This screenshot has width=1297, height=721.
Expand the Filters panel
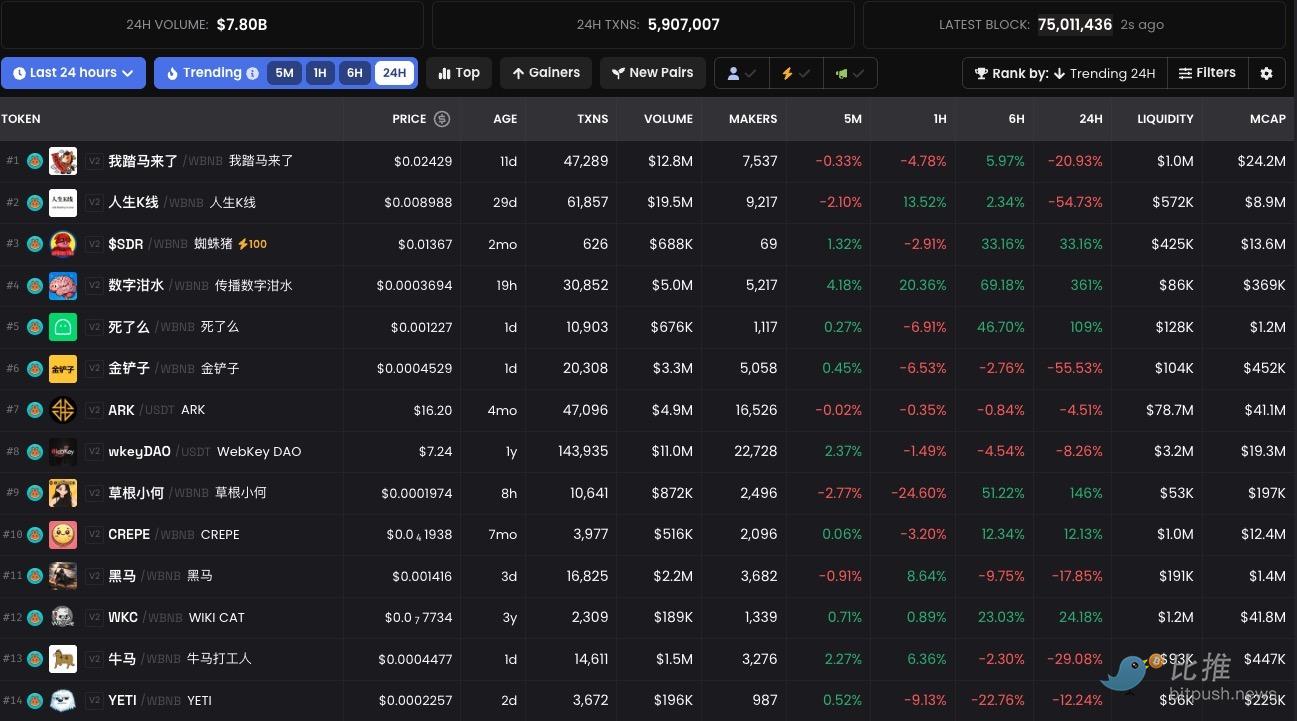(x=1207, y=73)
